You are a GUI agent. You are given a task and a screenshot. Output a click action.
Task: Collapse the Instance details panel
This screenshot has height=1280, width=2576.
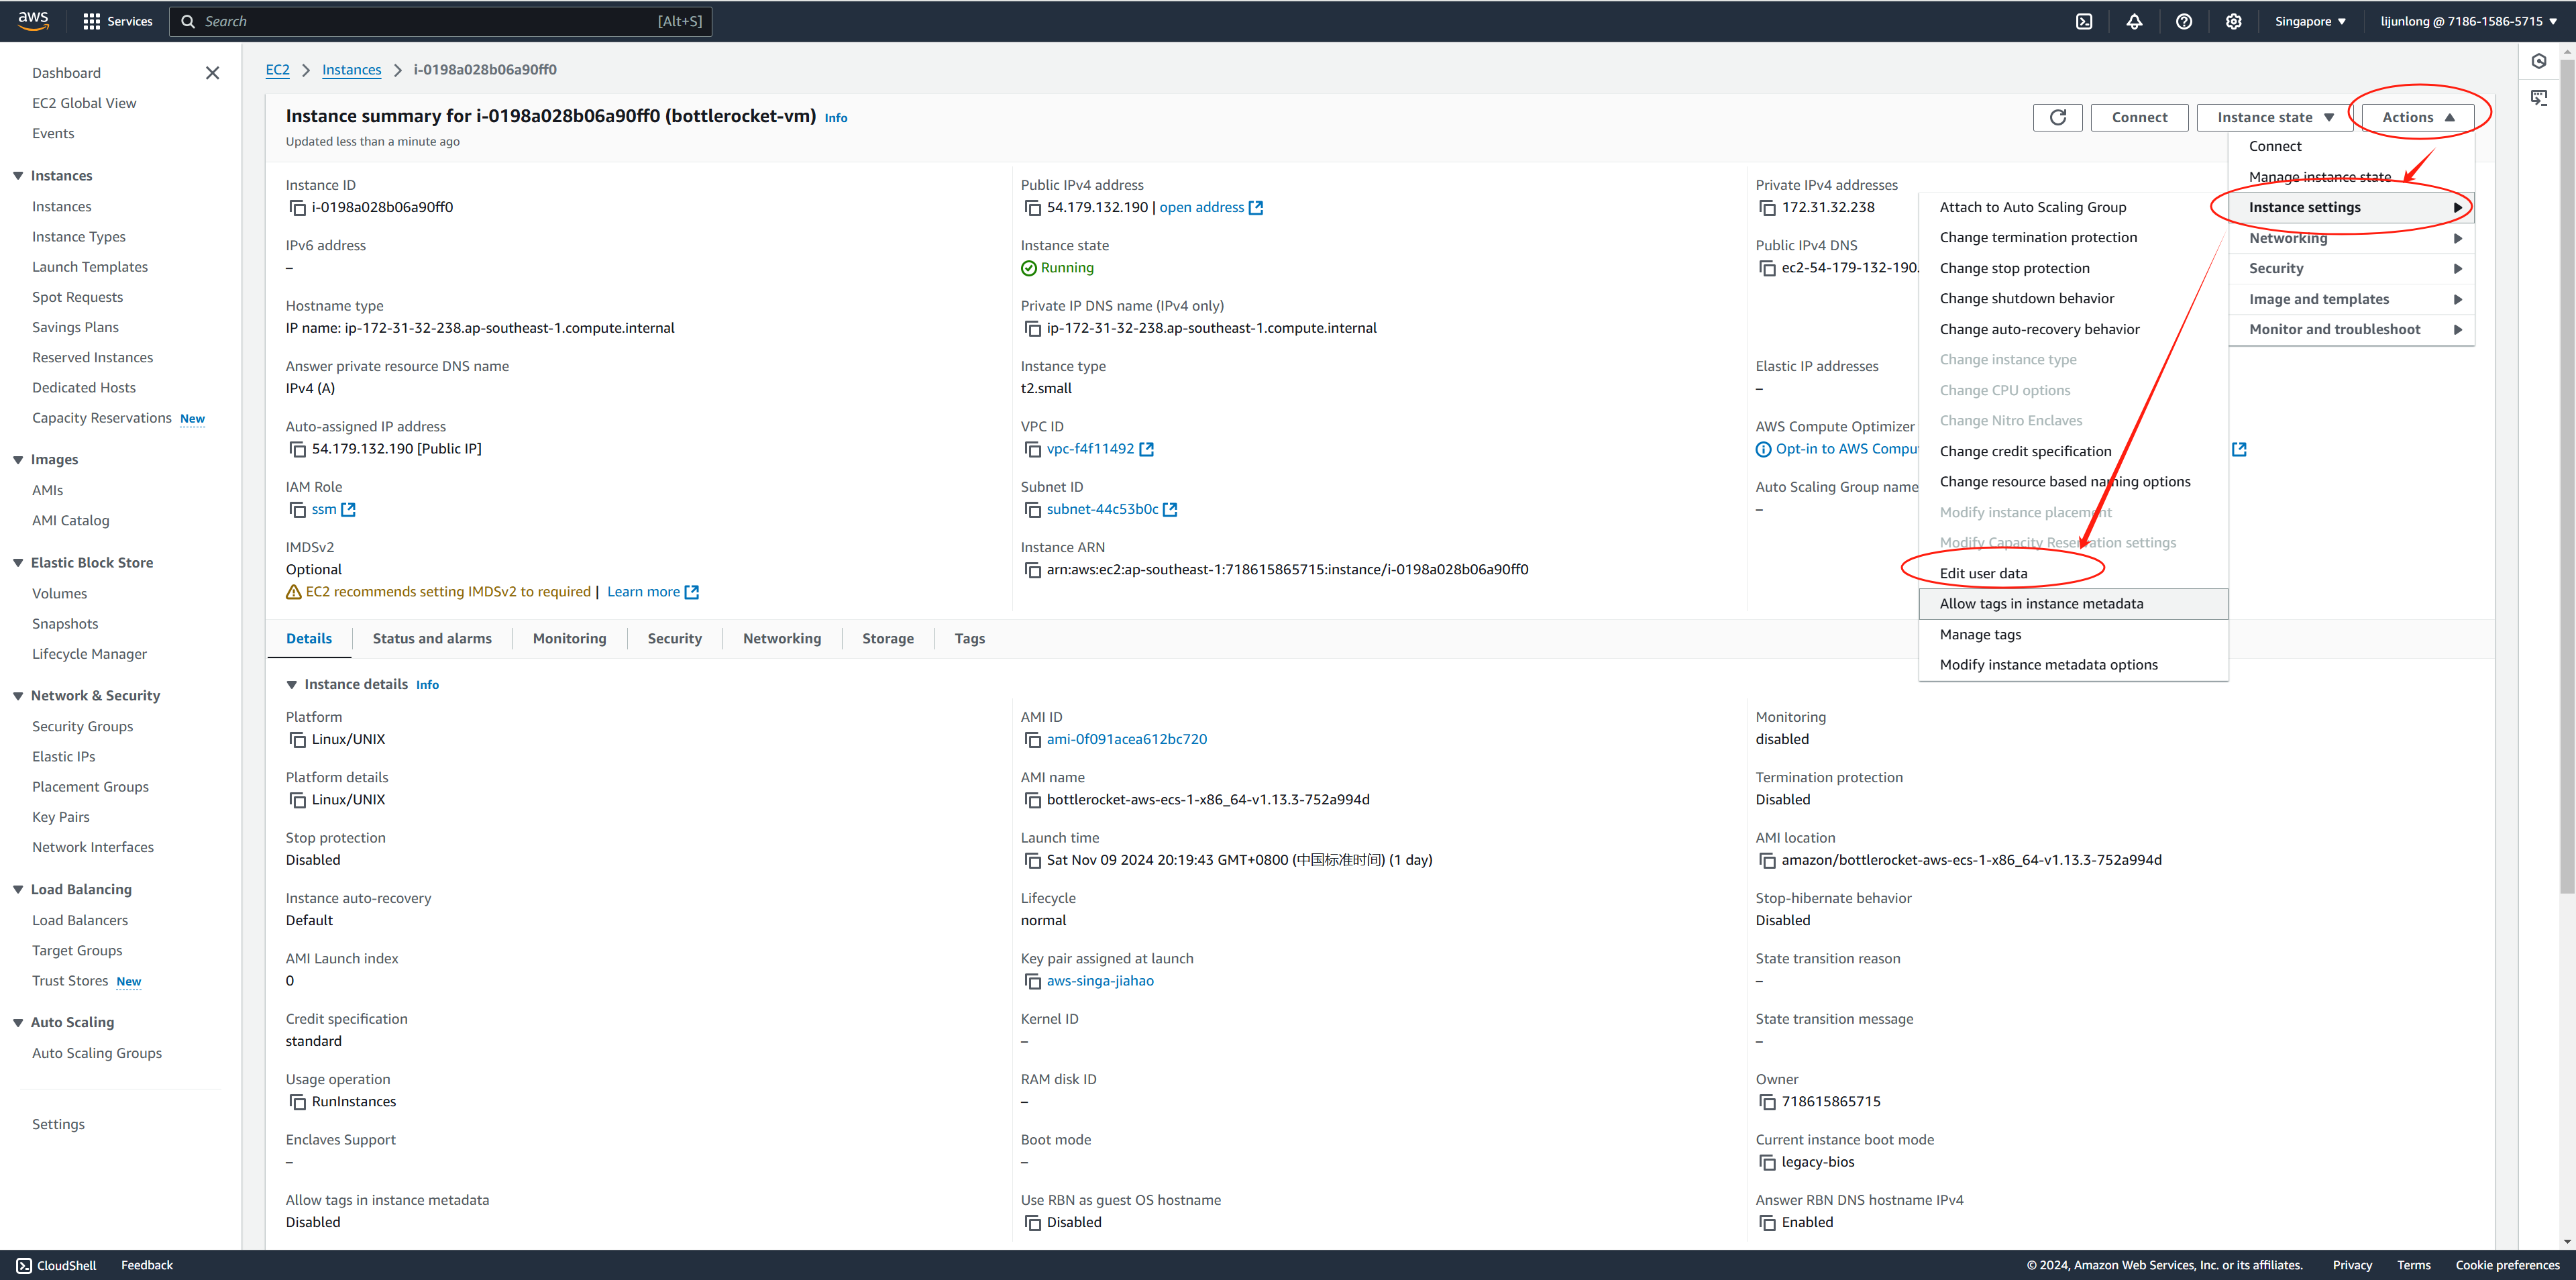292,685
